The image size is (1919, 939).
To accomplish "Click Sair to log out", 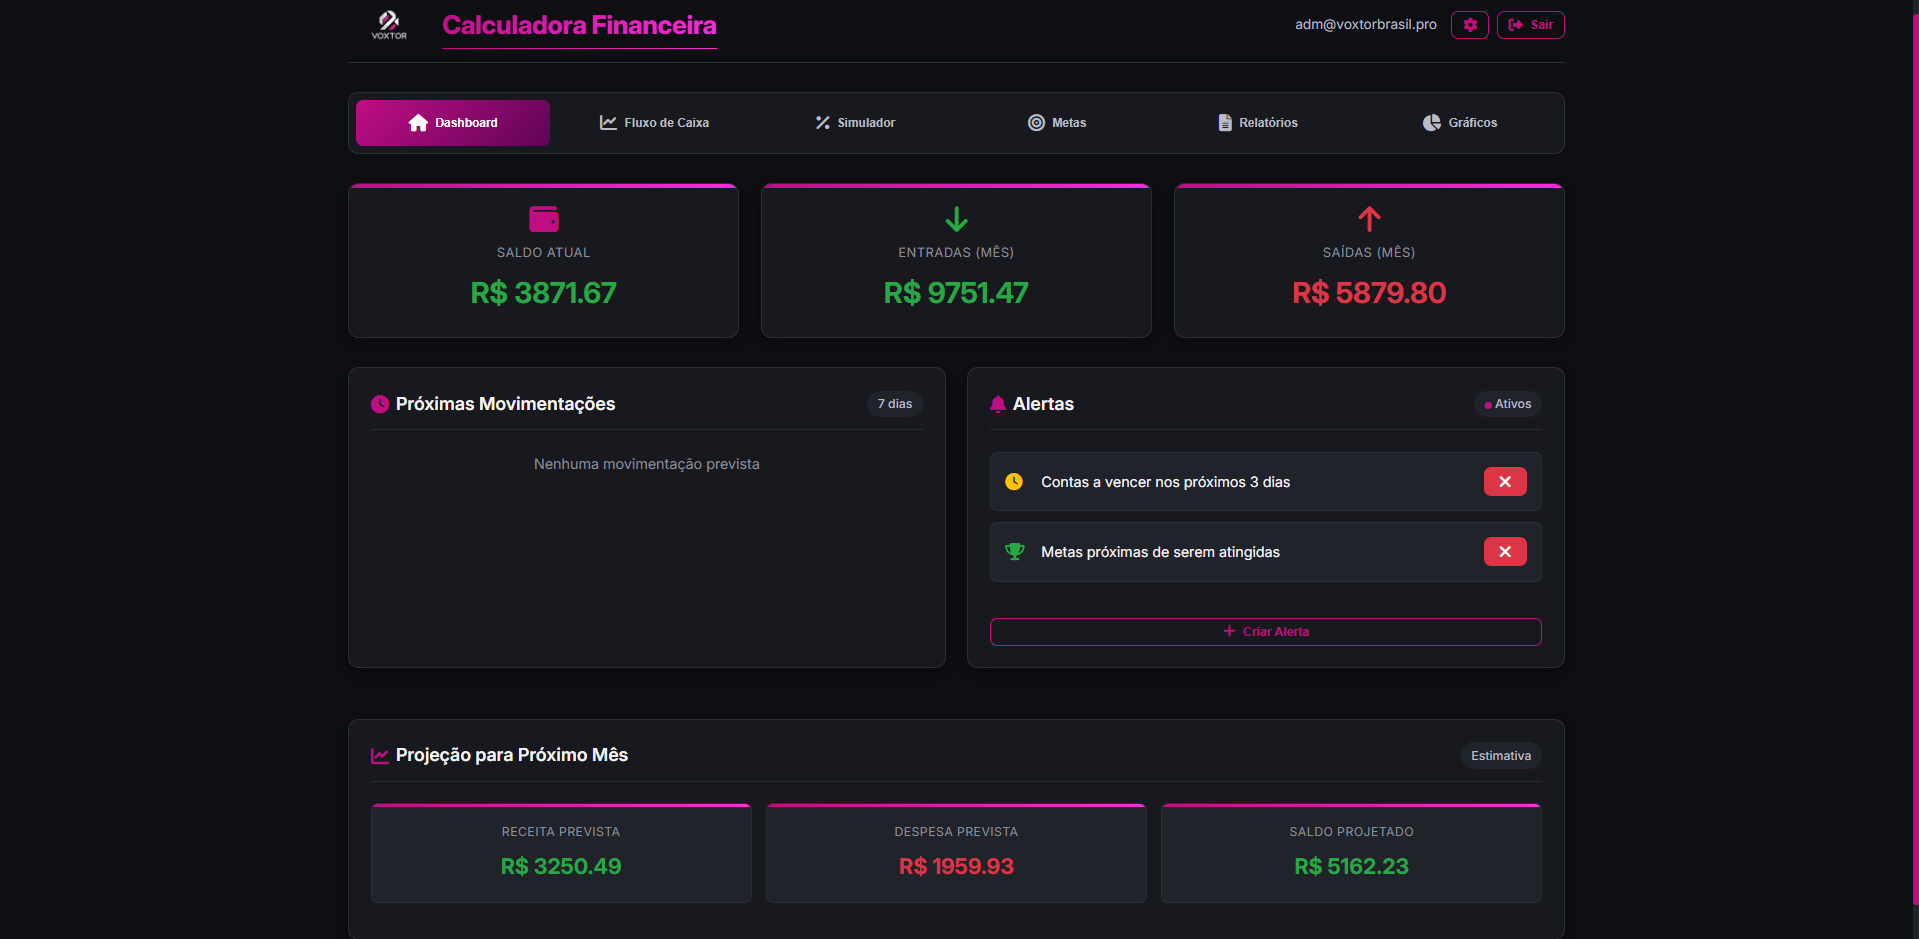I will (x=1530, y=24).
